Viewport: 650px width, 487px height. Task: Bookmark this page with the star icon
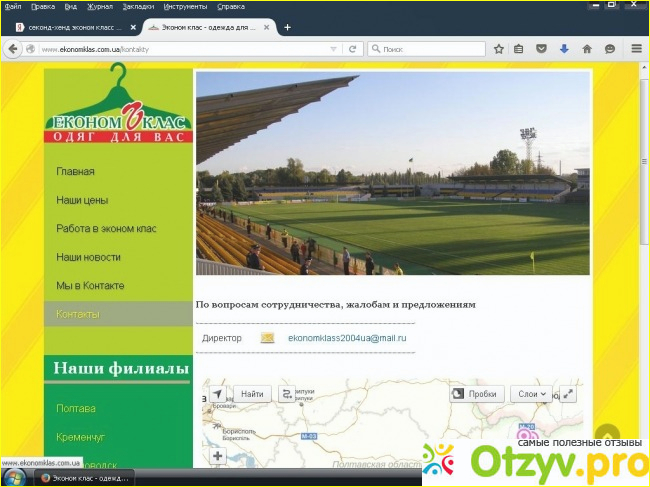499,48
